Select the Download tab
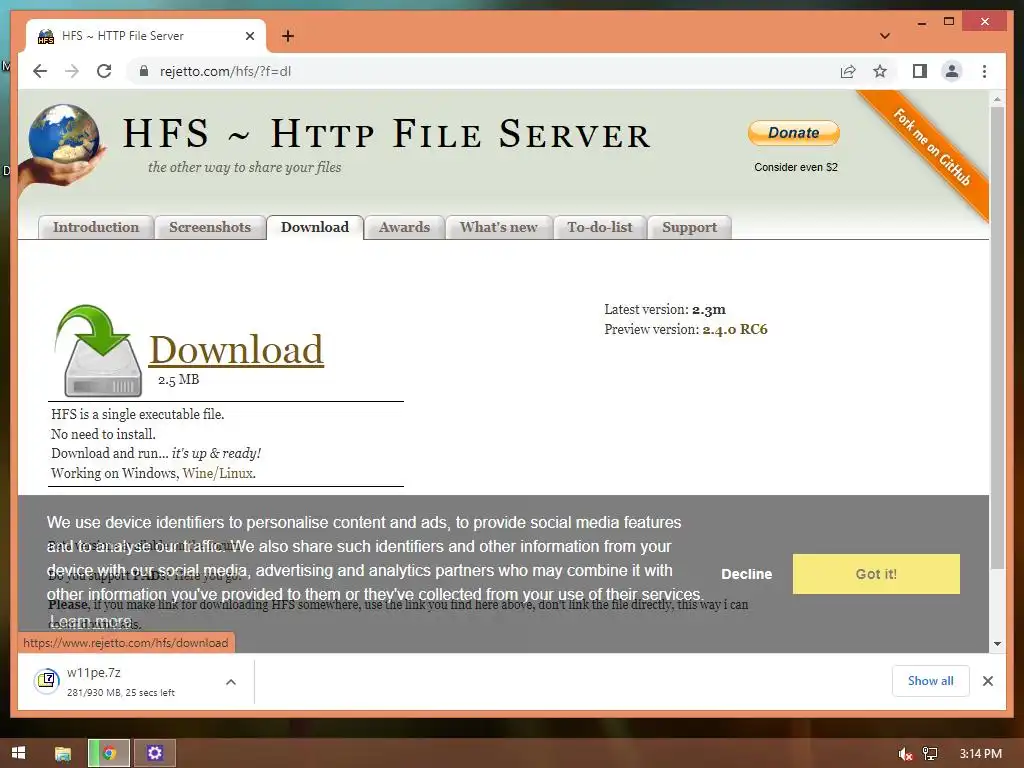 (x=315, y=227)
